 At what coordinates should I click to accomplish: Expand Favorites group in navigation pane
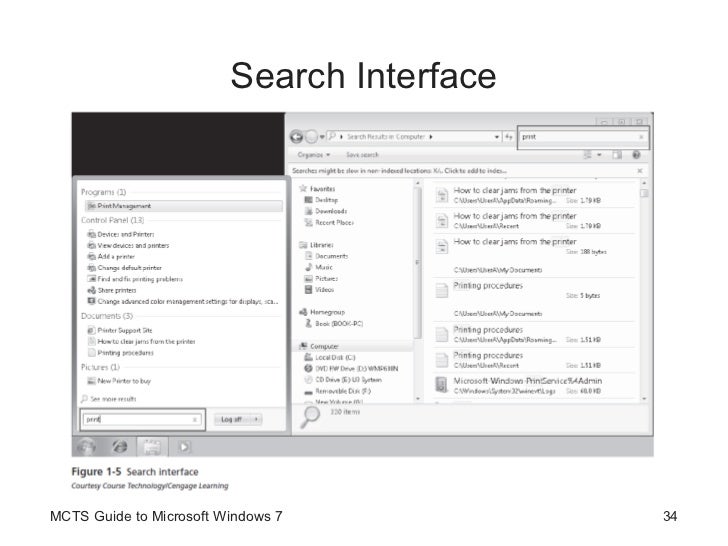pos(317,188)
